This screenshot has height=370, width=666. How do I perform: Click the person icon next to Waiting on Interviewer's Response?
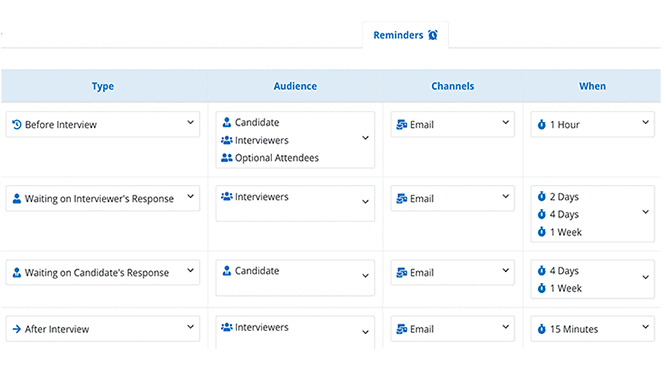coord(17,198)
